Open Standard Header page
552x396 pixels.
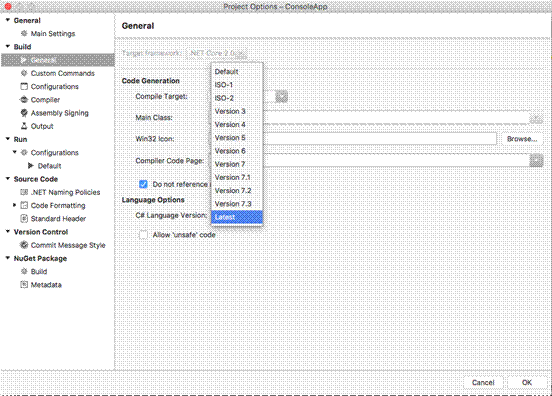(58, 219)
